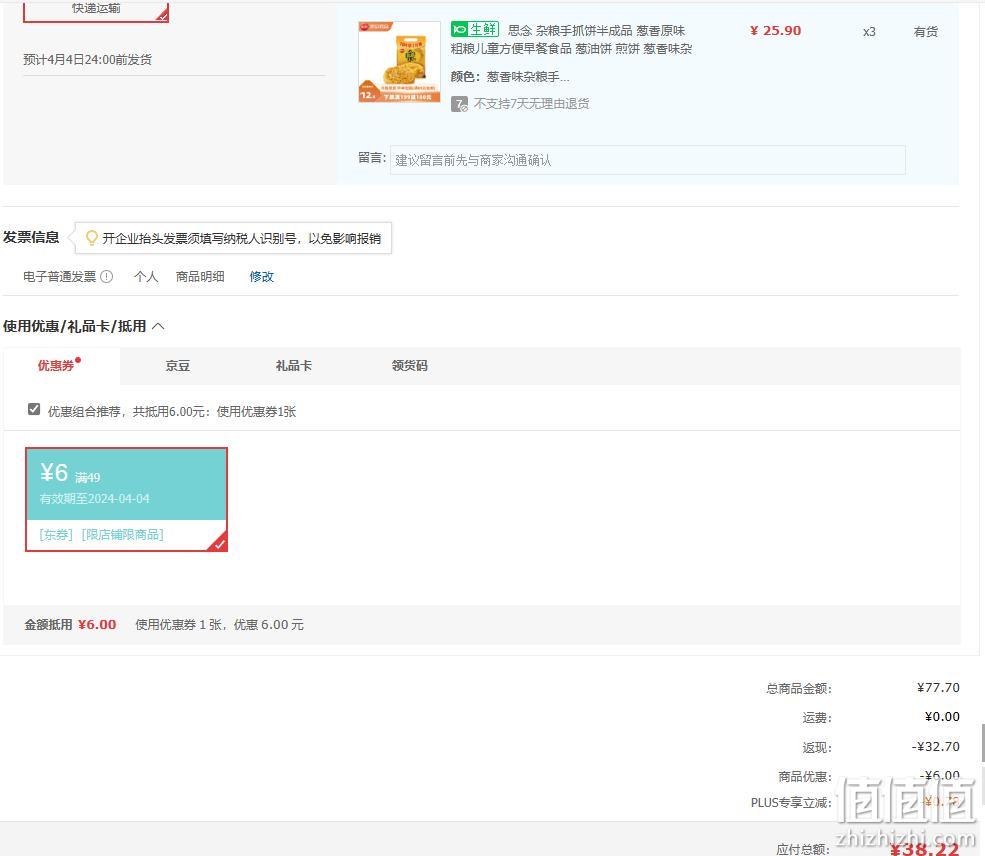The width and height of the screenshot is (985, 856).
Task: Click the vertical scrollbar thumb on the right edge
Action: coord(982,743)
